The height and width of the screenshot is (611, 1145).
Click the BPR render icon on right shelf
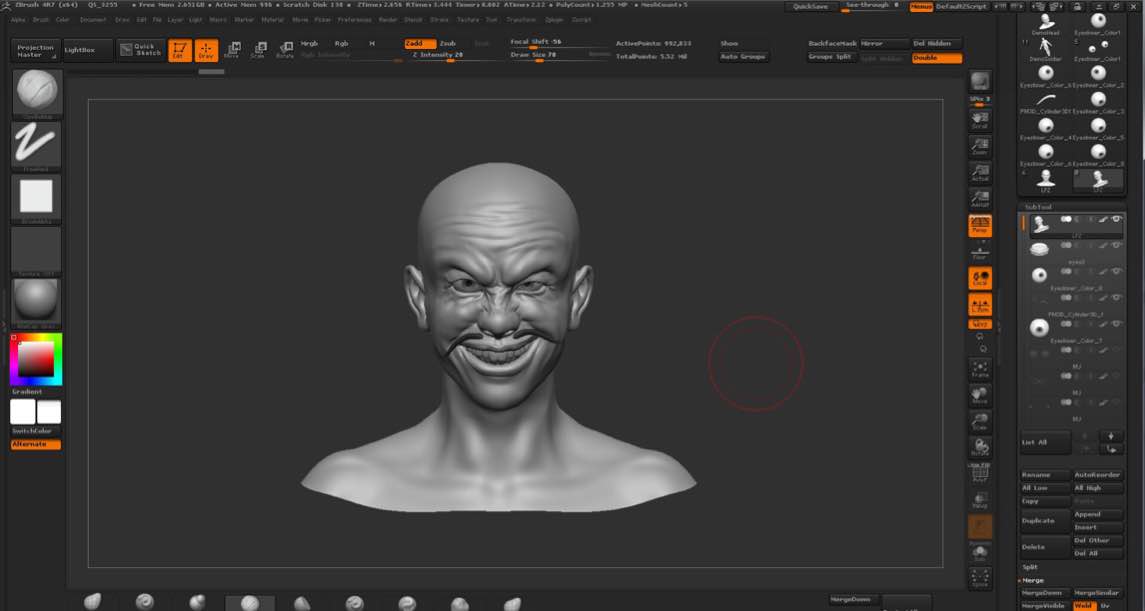[980, 81]
